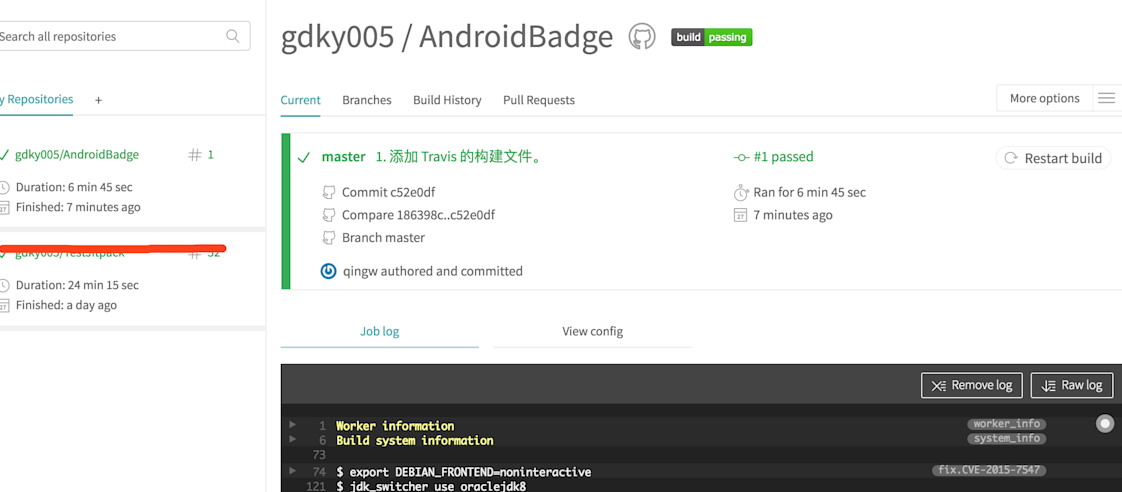This screenshot has width=1122, height=492.
Task: Click the round follow-log indicator in log
Action: pos(1106,424)
